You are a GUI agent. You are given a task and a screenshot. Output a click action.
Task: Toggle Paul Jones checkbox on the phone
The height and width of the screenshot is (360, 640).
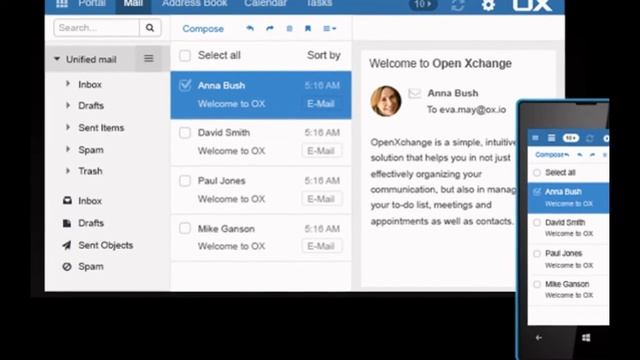click(x=537, y=253)
